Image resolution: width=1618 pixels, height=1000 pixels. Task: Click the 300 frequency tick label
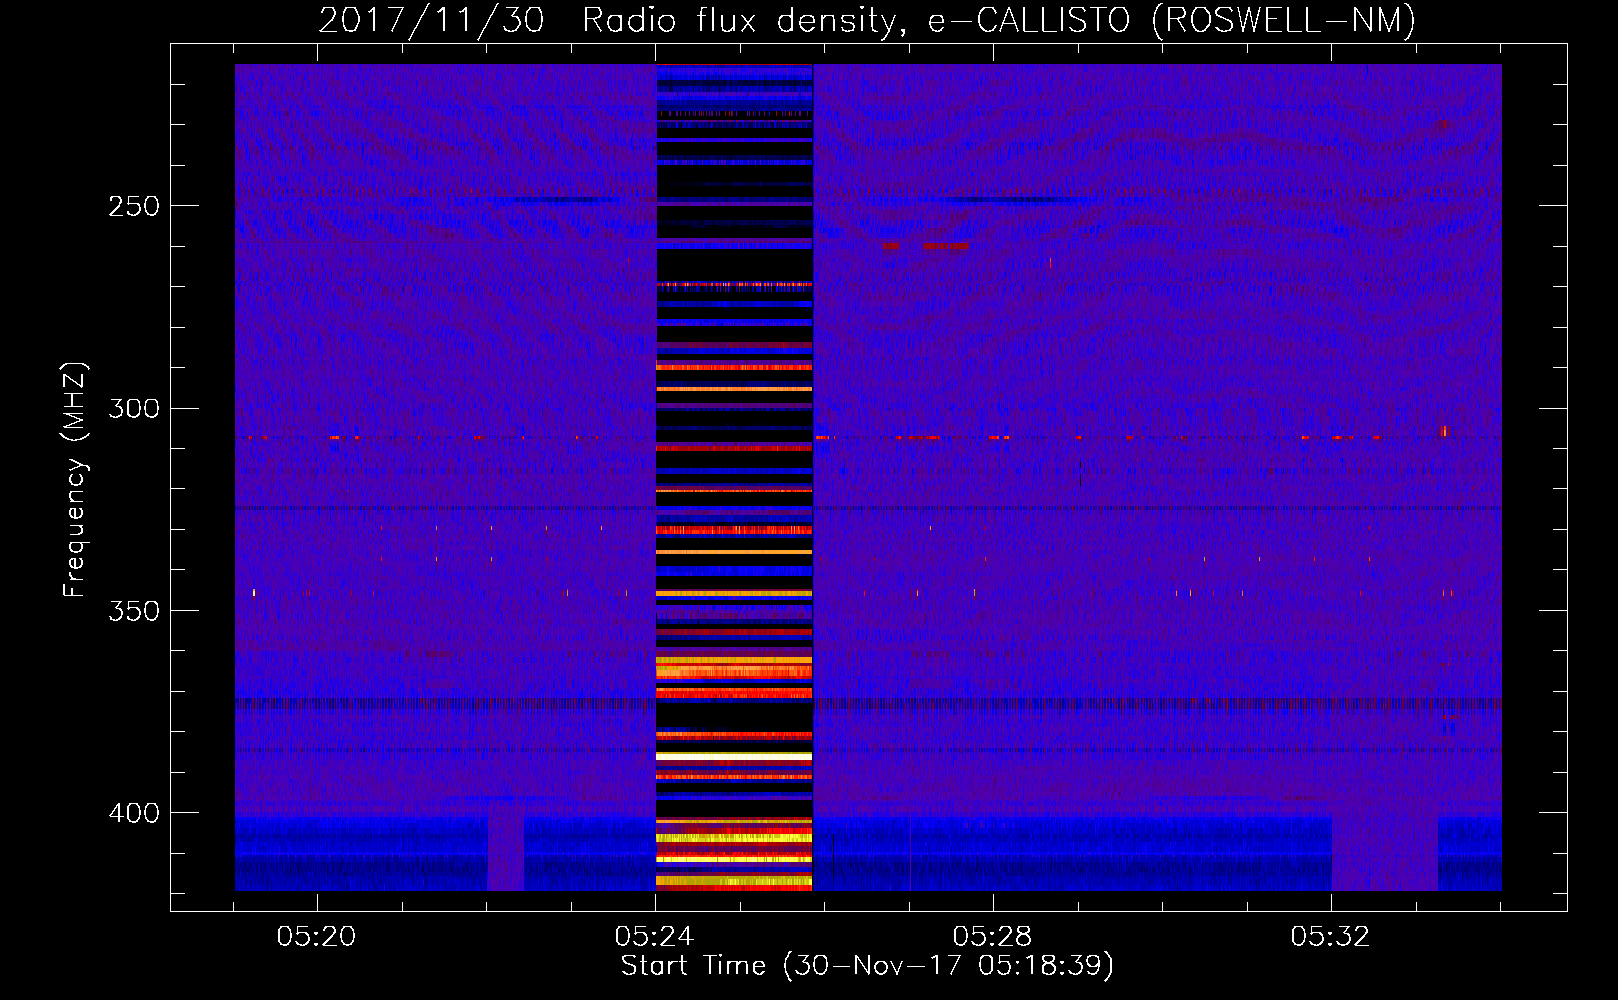point(134,409)
